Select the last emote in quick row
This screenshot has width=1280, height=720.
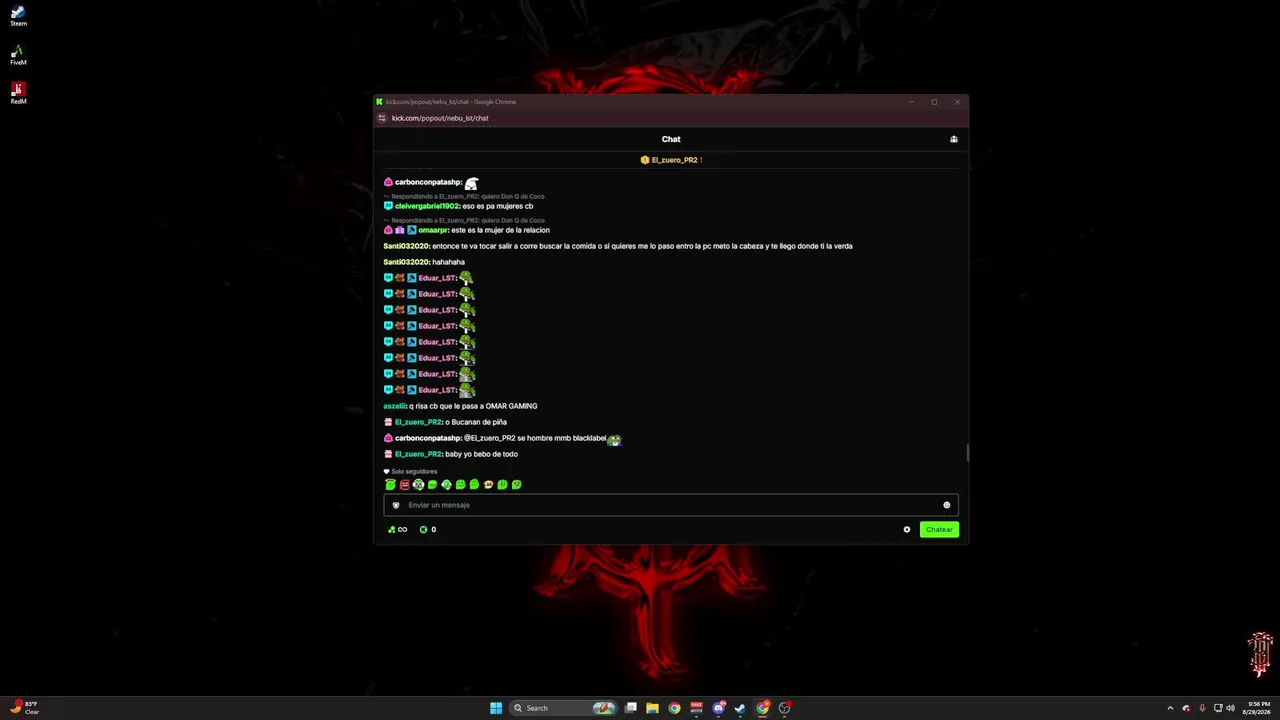coord(516,485)
